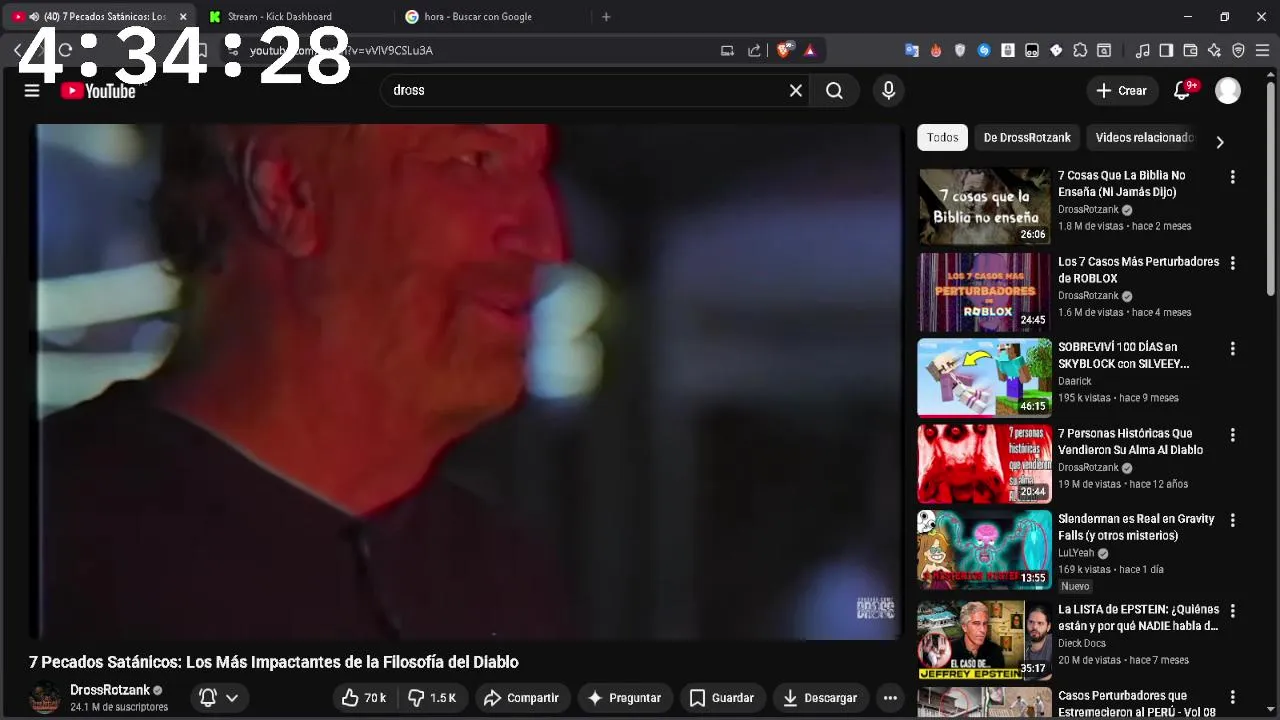Open options for Perturbadores de ROBLOX video
The width and height of the screenshot is (1280, 720).
[1232, 263]
